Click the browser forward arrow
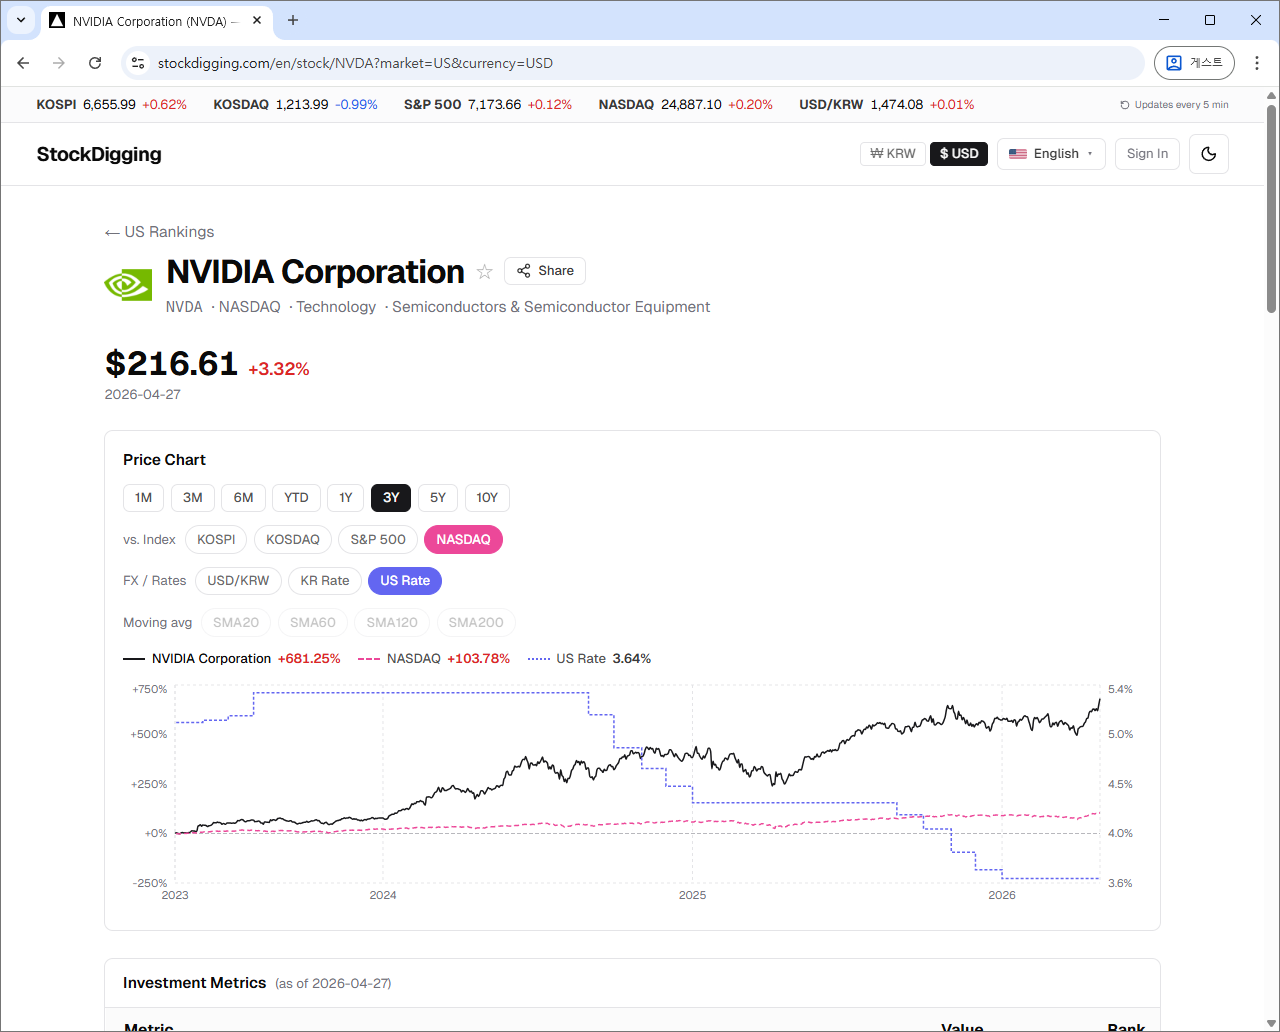Screen dimensions: 1280x1032 (x=59, y=63)
